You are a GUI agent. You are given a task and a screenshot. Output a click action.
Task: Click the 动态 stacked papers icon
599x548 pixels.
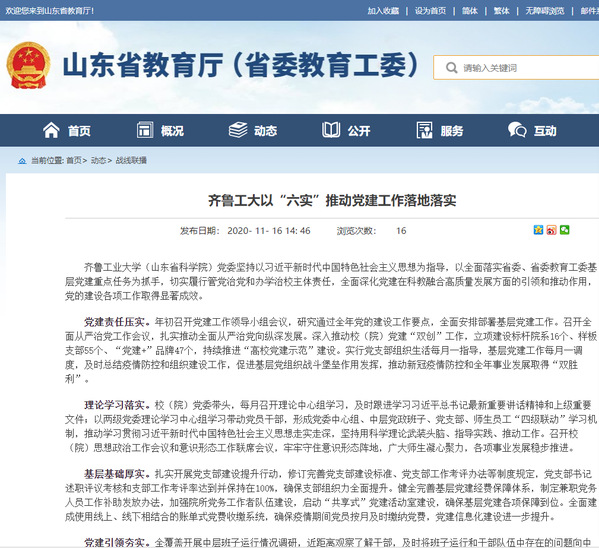(238, 130)
